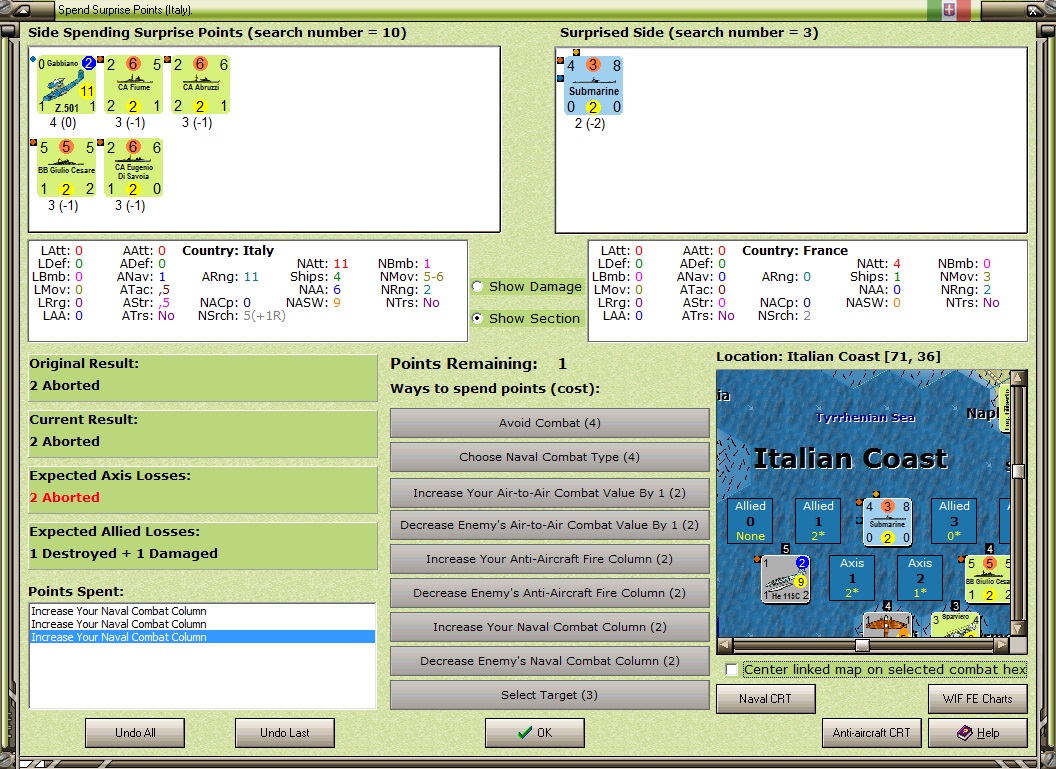Click the mini map vertical scrollbar thumb
This screenshot has width=1056, height=769.
[1018, 471]
